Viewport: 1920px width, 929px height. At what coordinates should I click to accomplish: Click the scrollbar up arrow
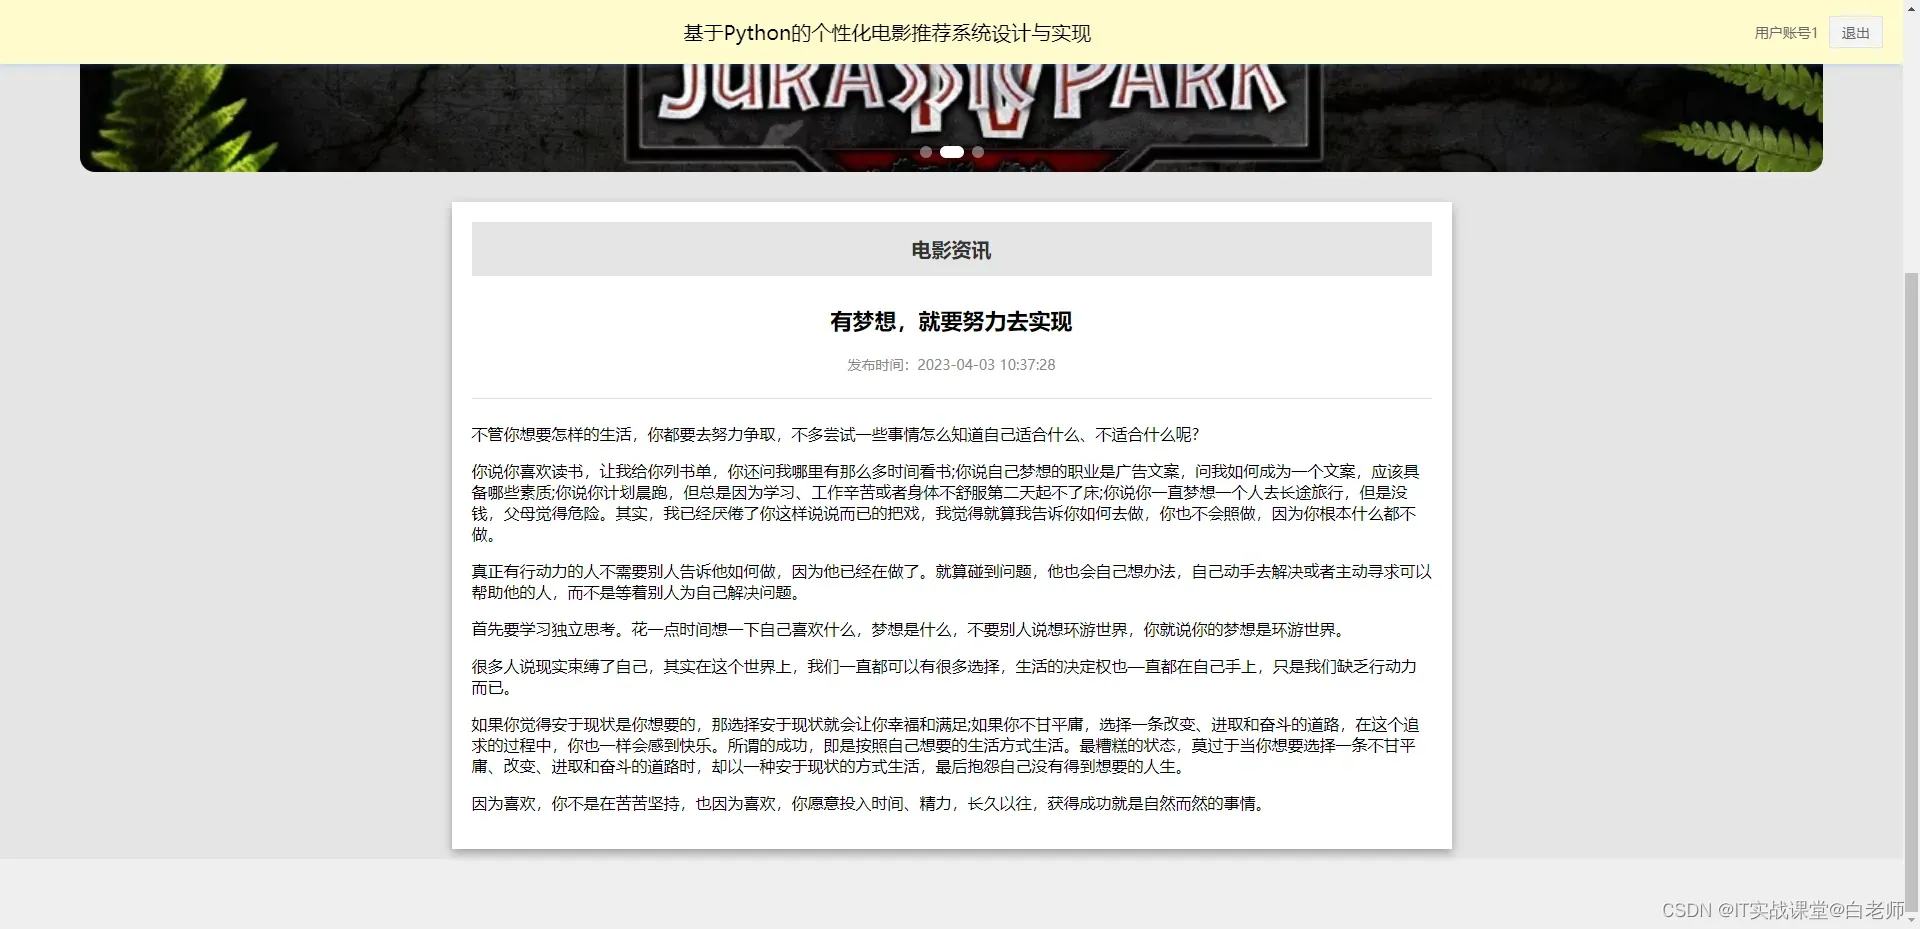[x=1911, y=8]
